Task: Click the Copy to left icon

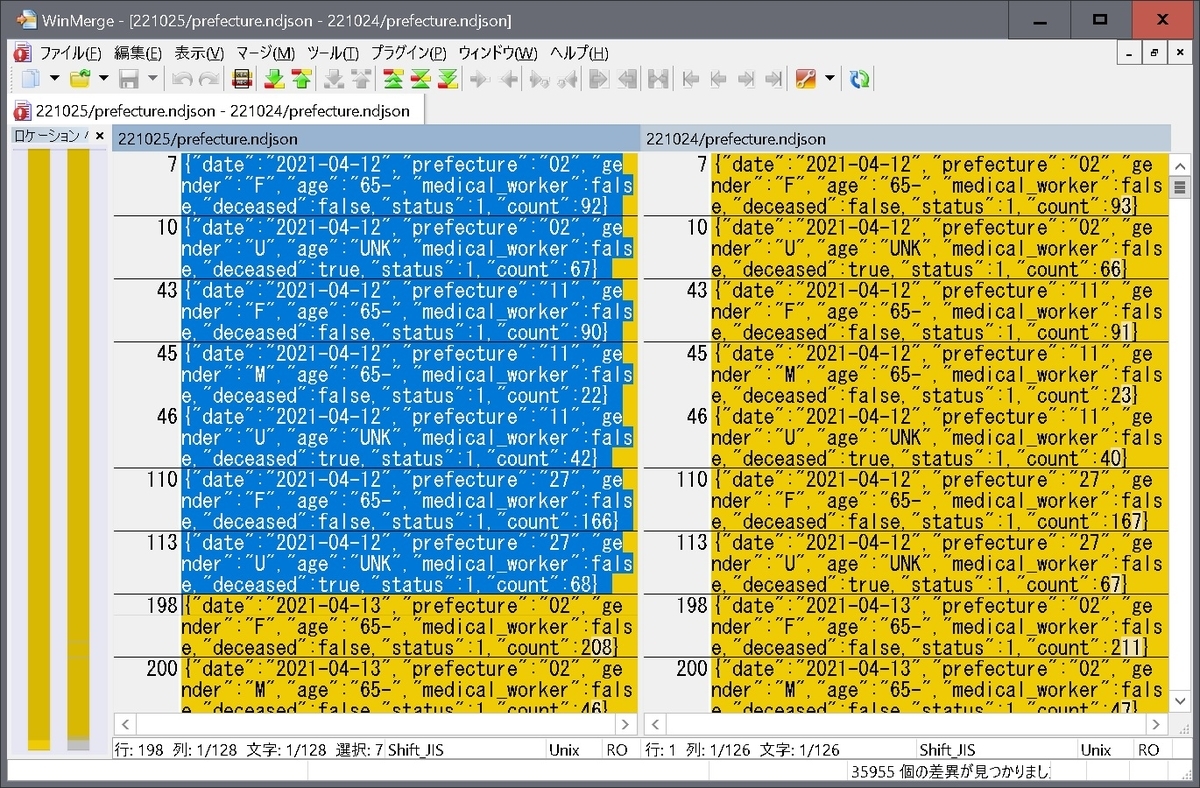Action: [507, 79]
